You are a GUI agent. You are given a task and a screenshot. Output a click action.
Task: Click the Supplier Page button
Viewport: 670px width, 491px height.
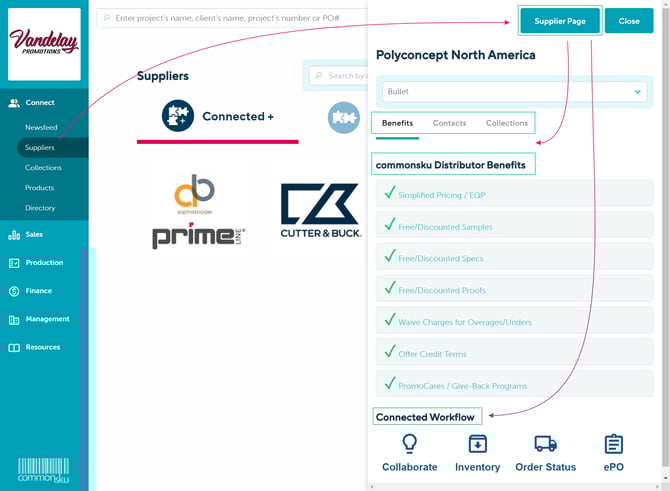(560, 20)
